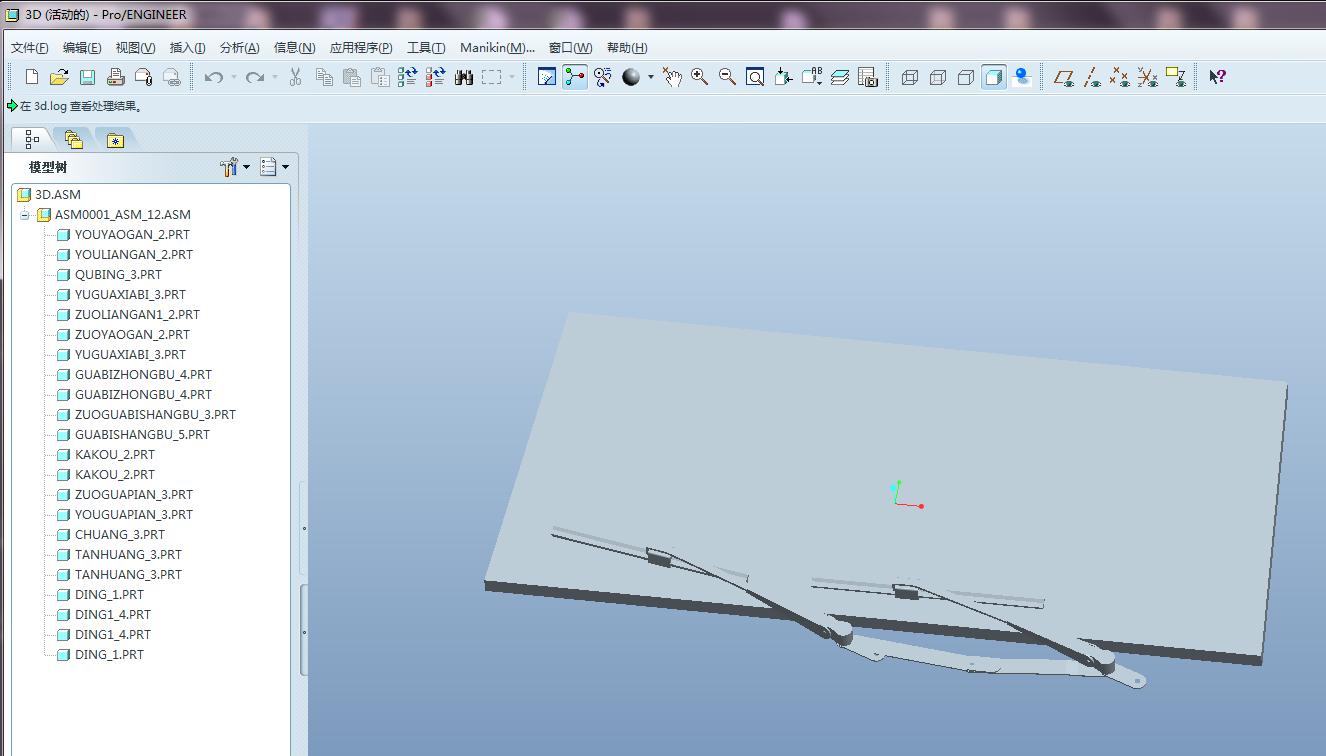Select the Pan hand tool
Viewport: 1326px width, 756px height.
tap(672, 77)
